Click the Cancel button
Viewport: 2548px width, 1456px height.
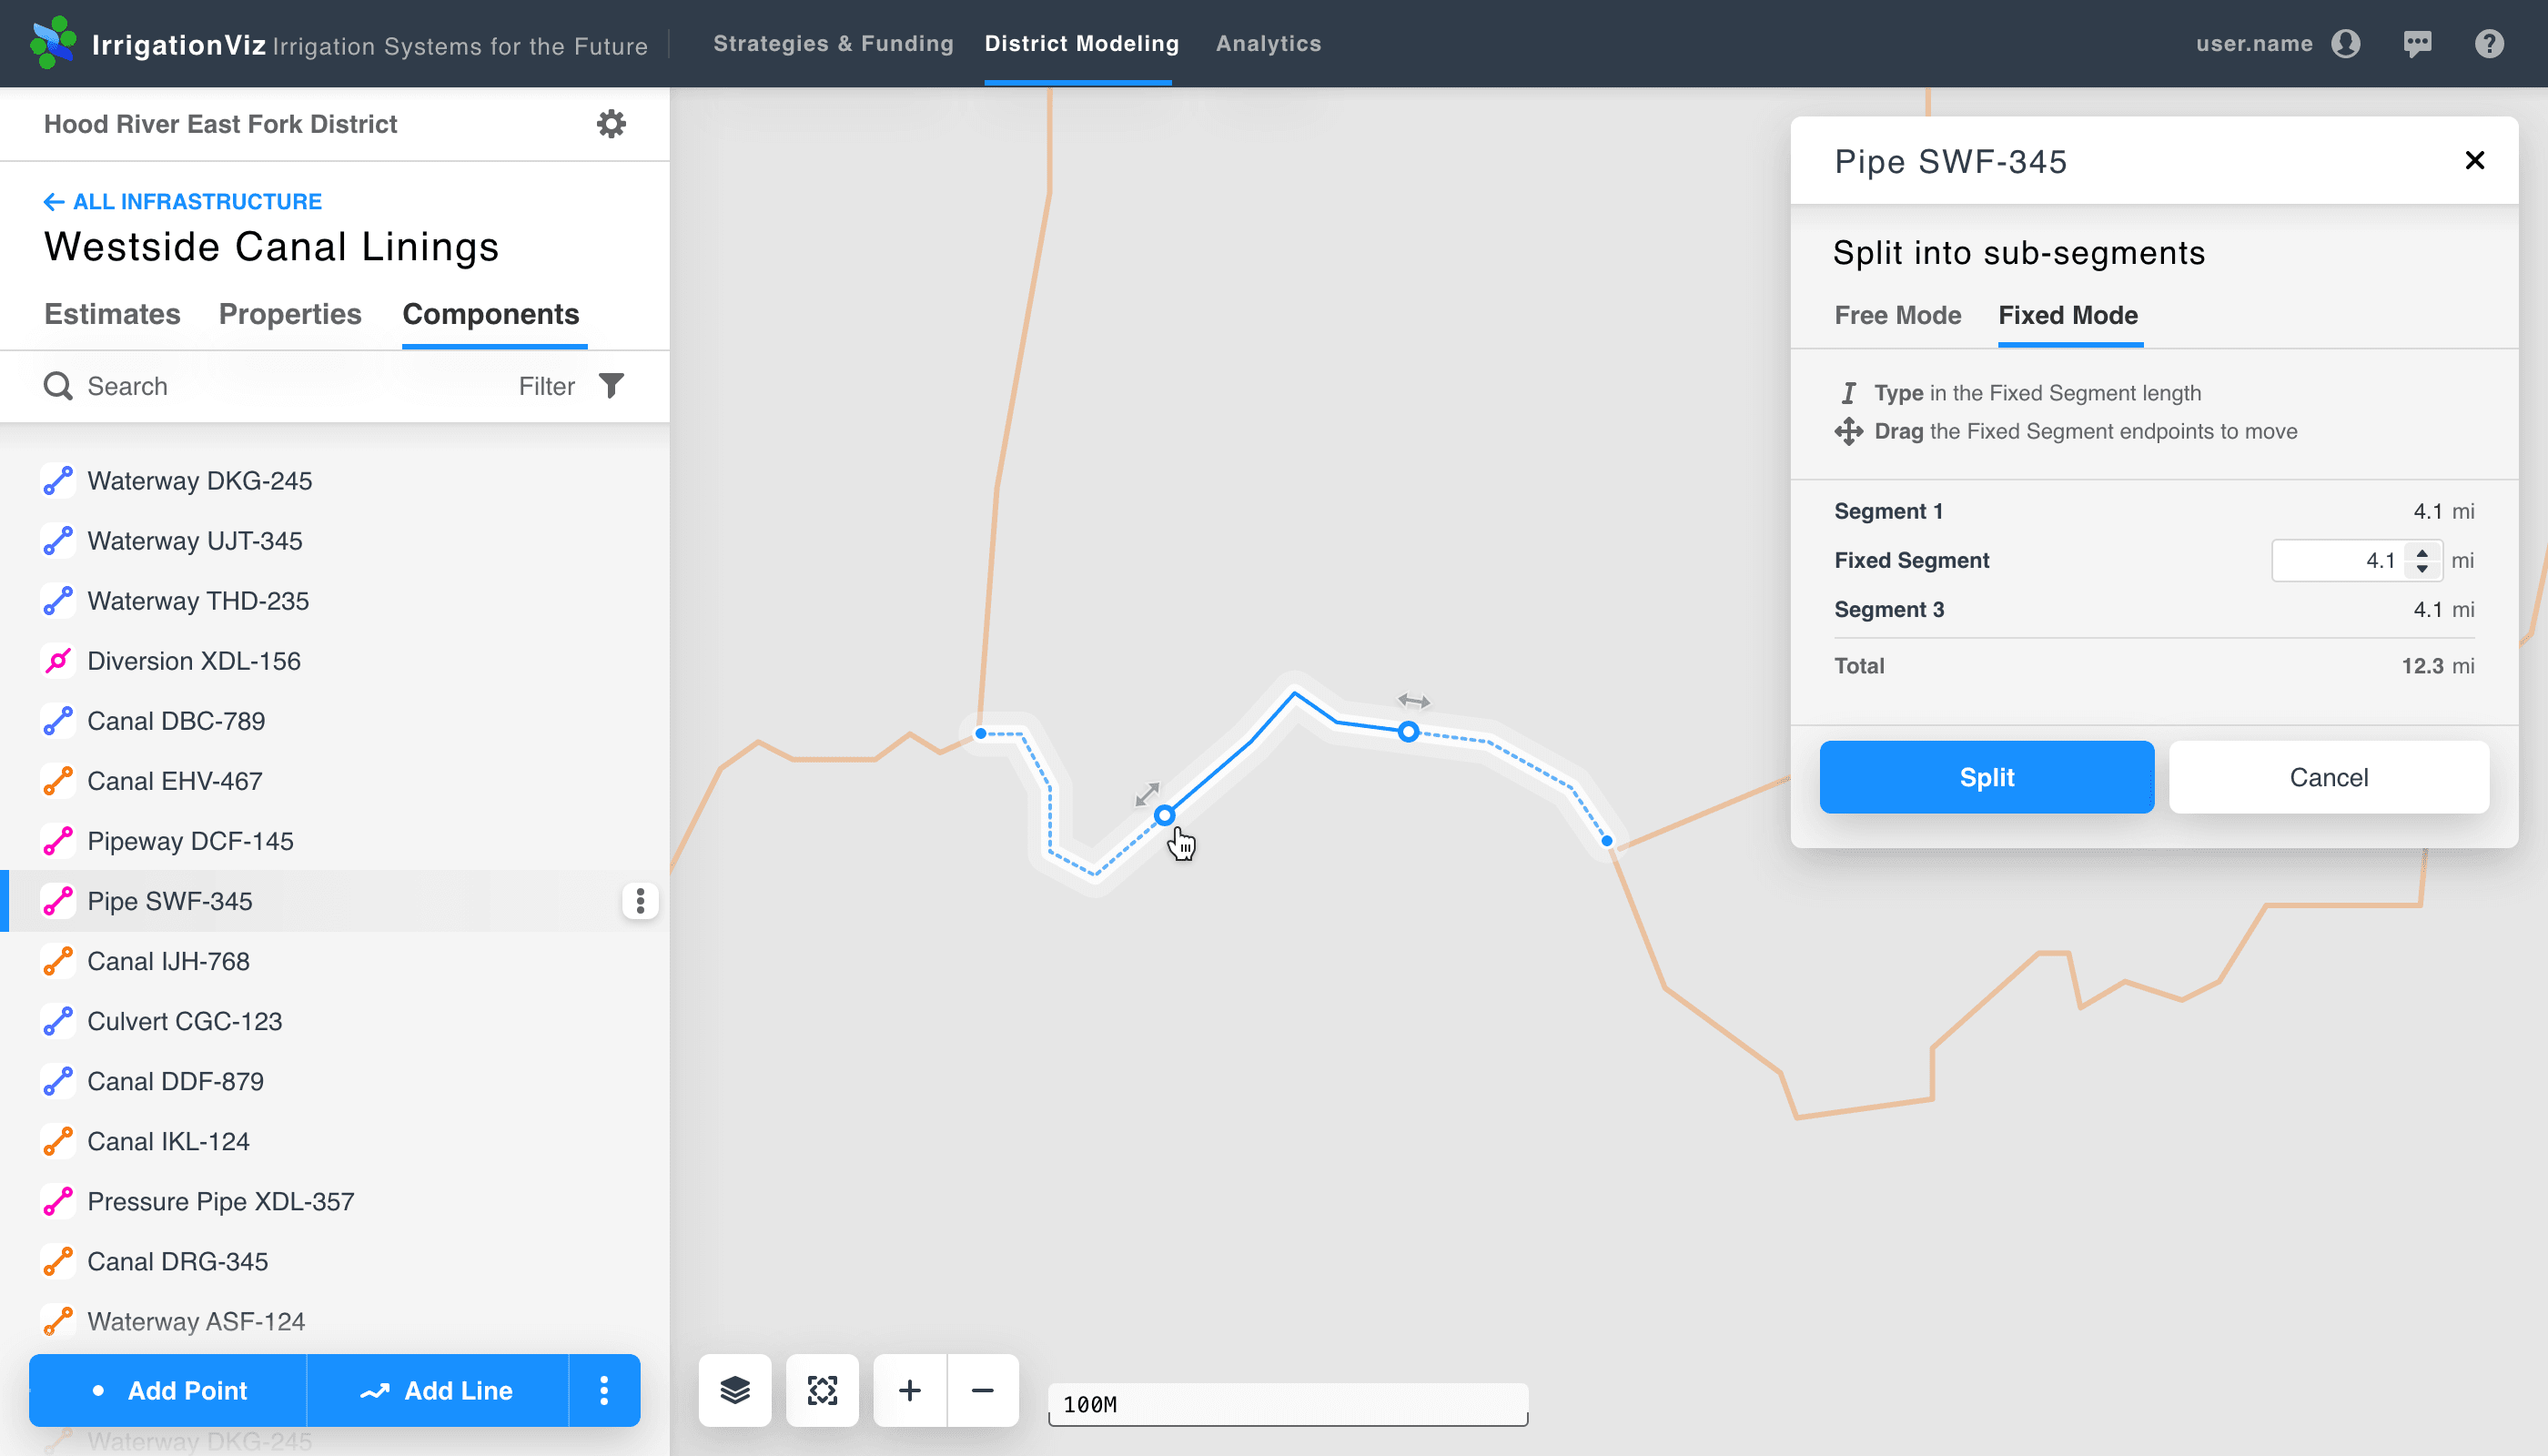tap(2329, 777)
